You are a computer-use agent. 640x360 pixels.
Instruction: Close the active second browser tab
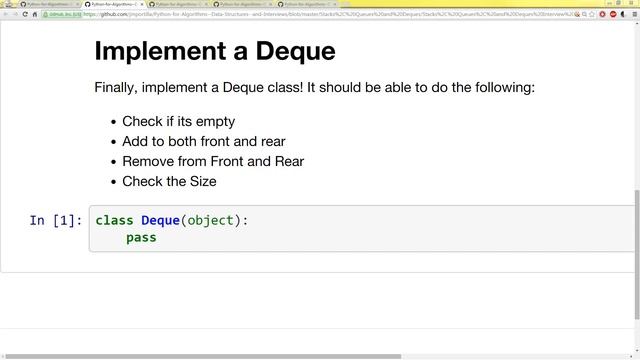142,4
